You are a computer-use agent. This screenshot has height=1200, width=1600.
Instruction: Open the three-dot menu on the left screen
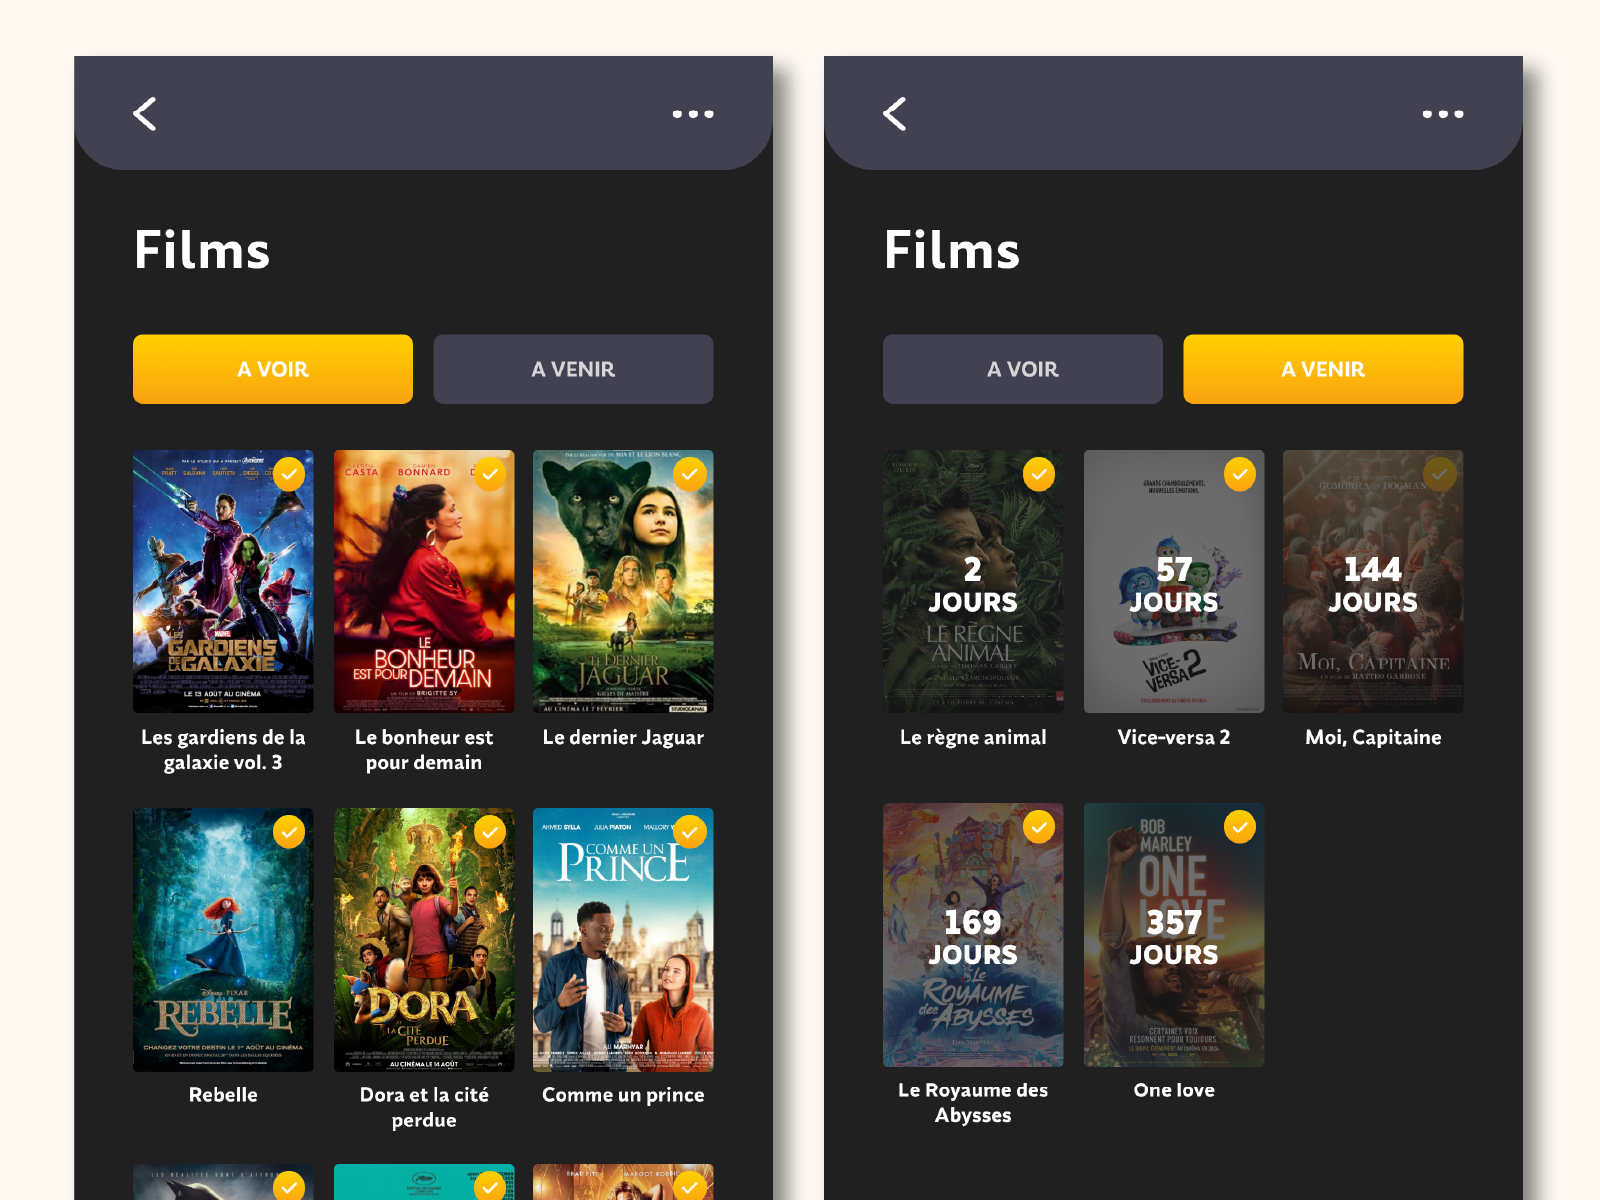pyautogui.click(x=693, y=114)
